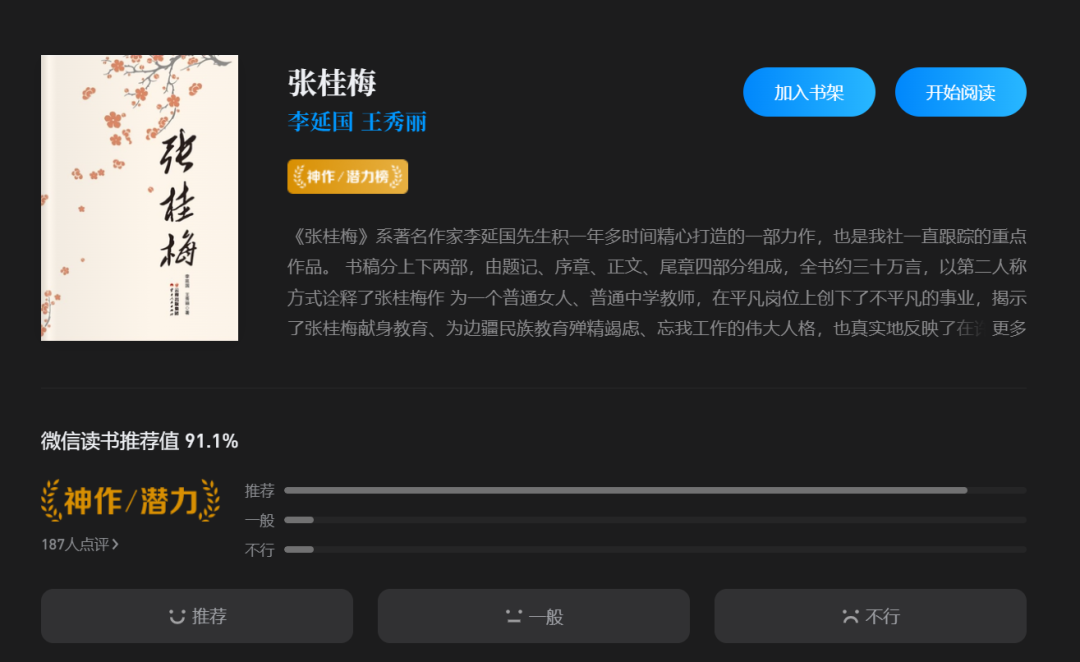Image resolution: width=1080 pixels, height=662 pixels.
Task: Open the 187人点评 reviews chevron
Action: pos(80,544)
